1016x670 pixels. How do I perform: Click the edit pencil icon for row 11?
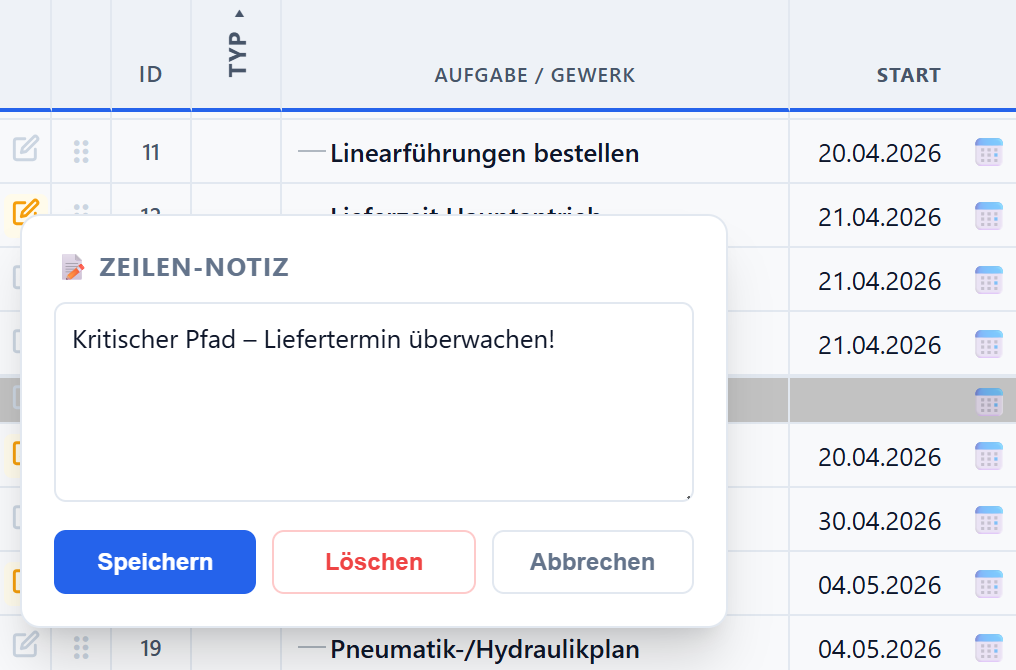coord(26,150)
